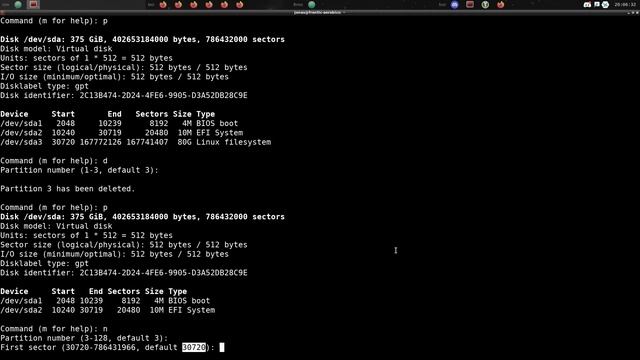Click the green circle icon in the center taskbar group
640x360 pixels.
coord(312,4)
